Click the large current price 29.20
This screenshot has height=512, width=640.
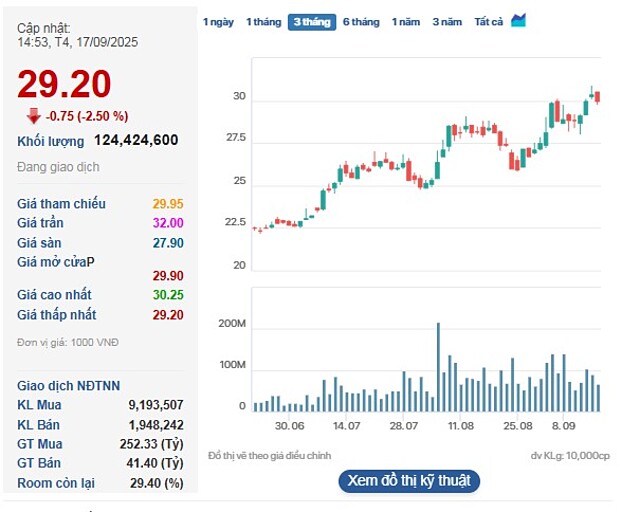pyautogui.click(x=64, y=84)
